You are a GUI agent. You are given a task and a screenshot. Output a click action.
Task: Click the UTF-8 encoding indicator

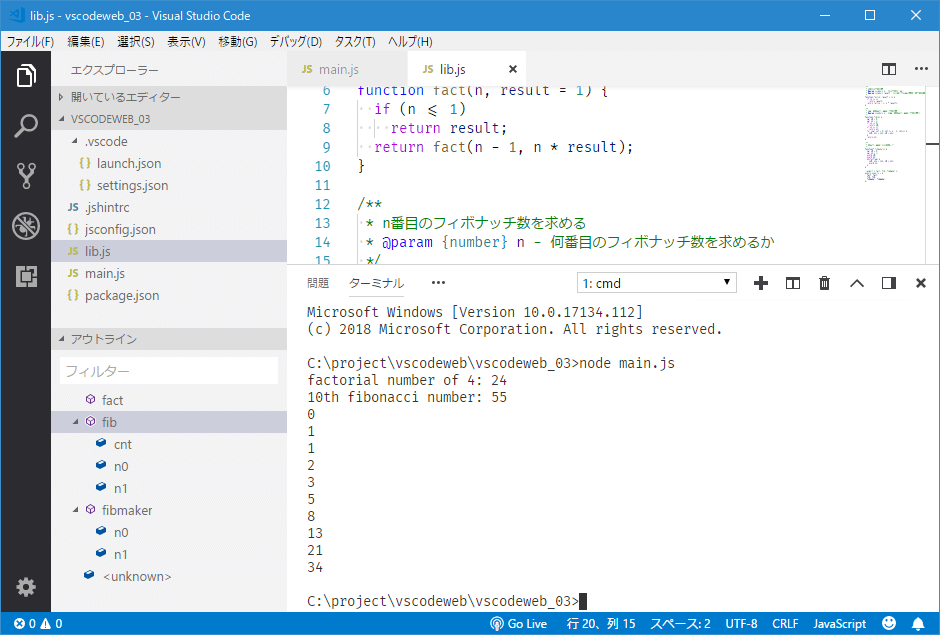[741, 623]
